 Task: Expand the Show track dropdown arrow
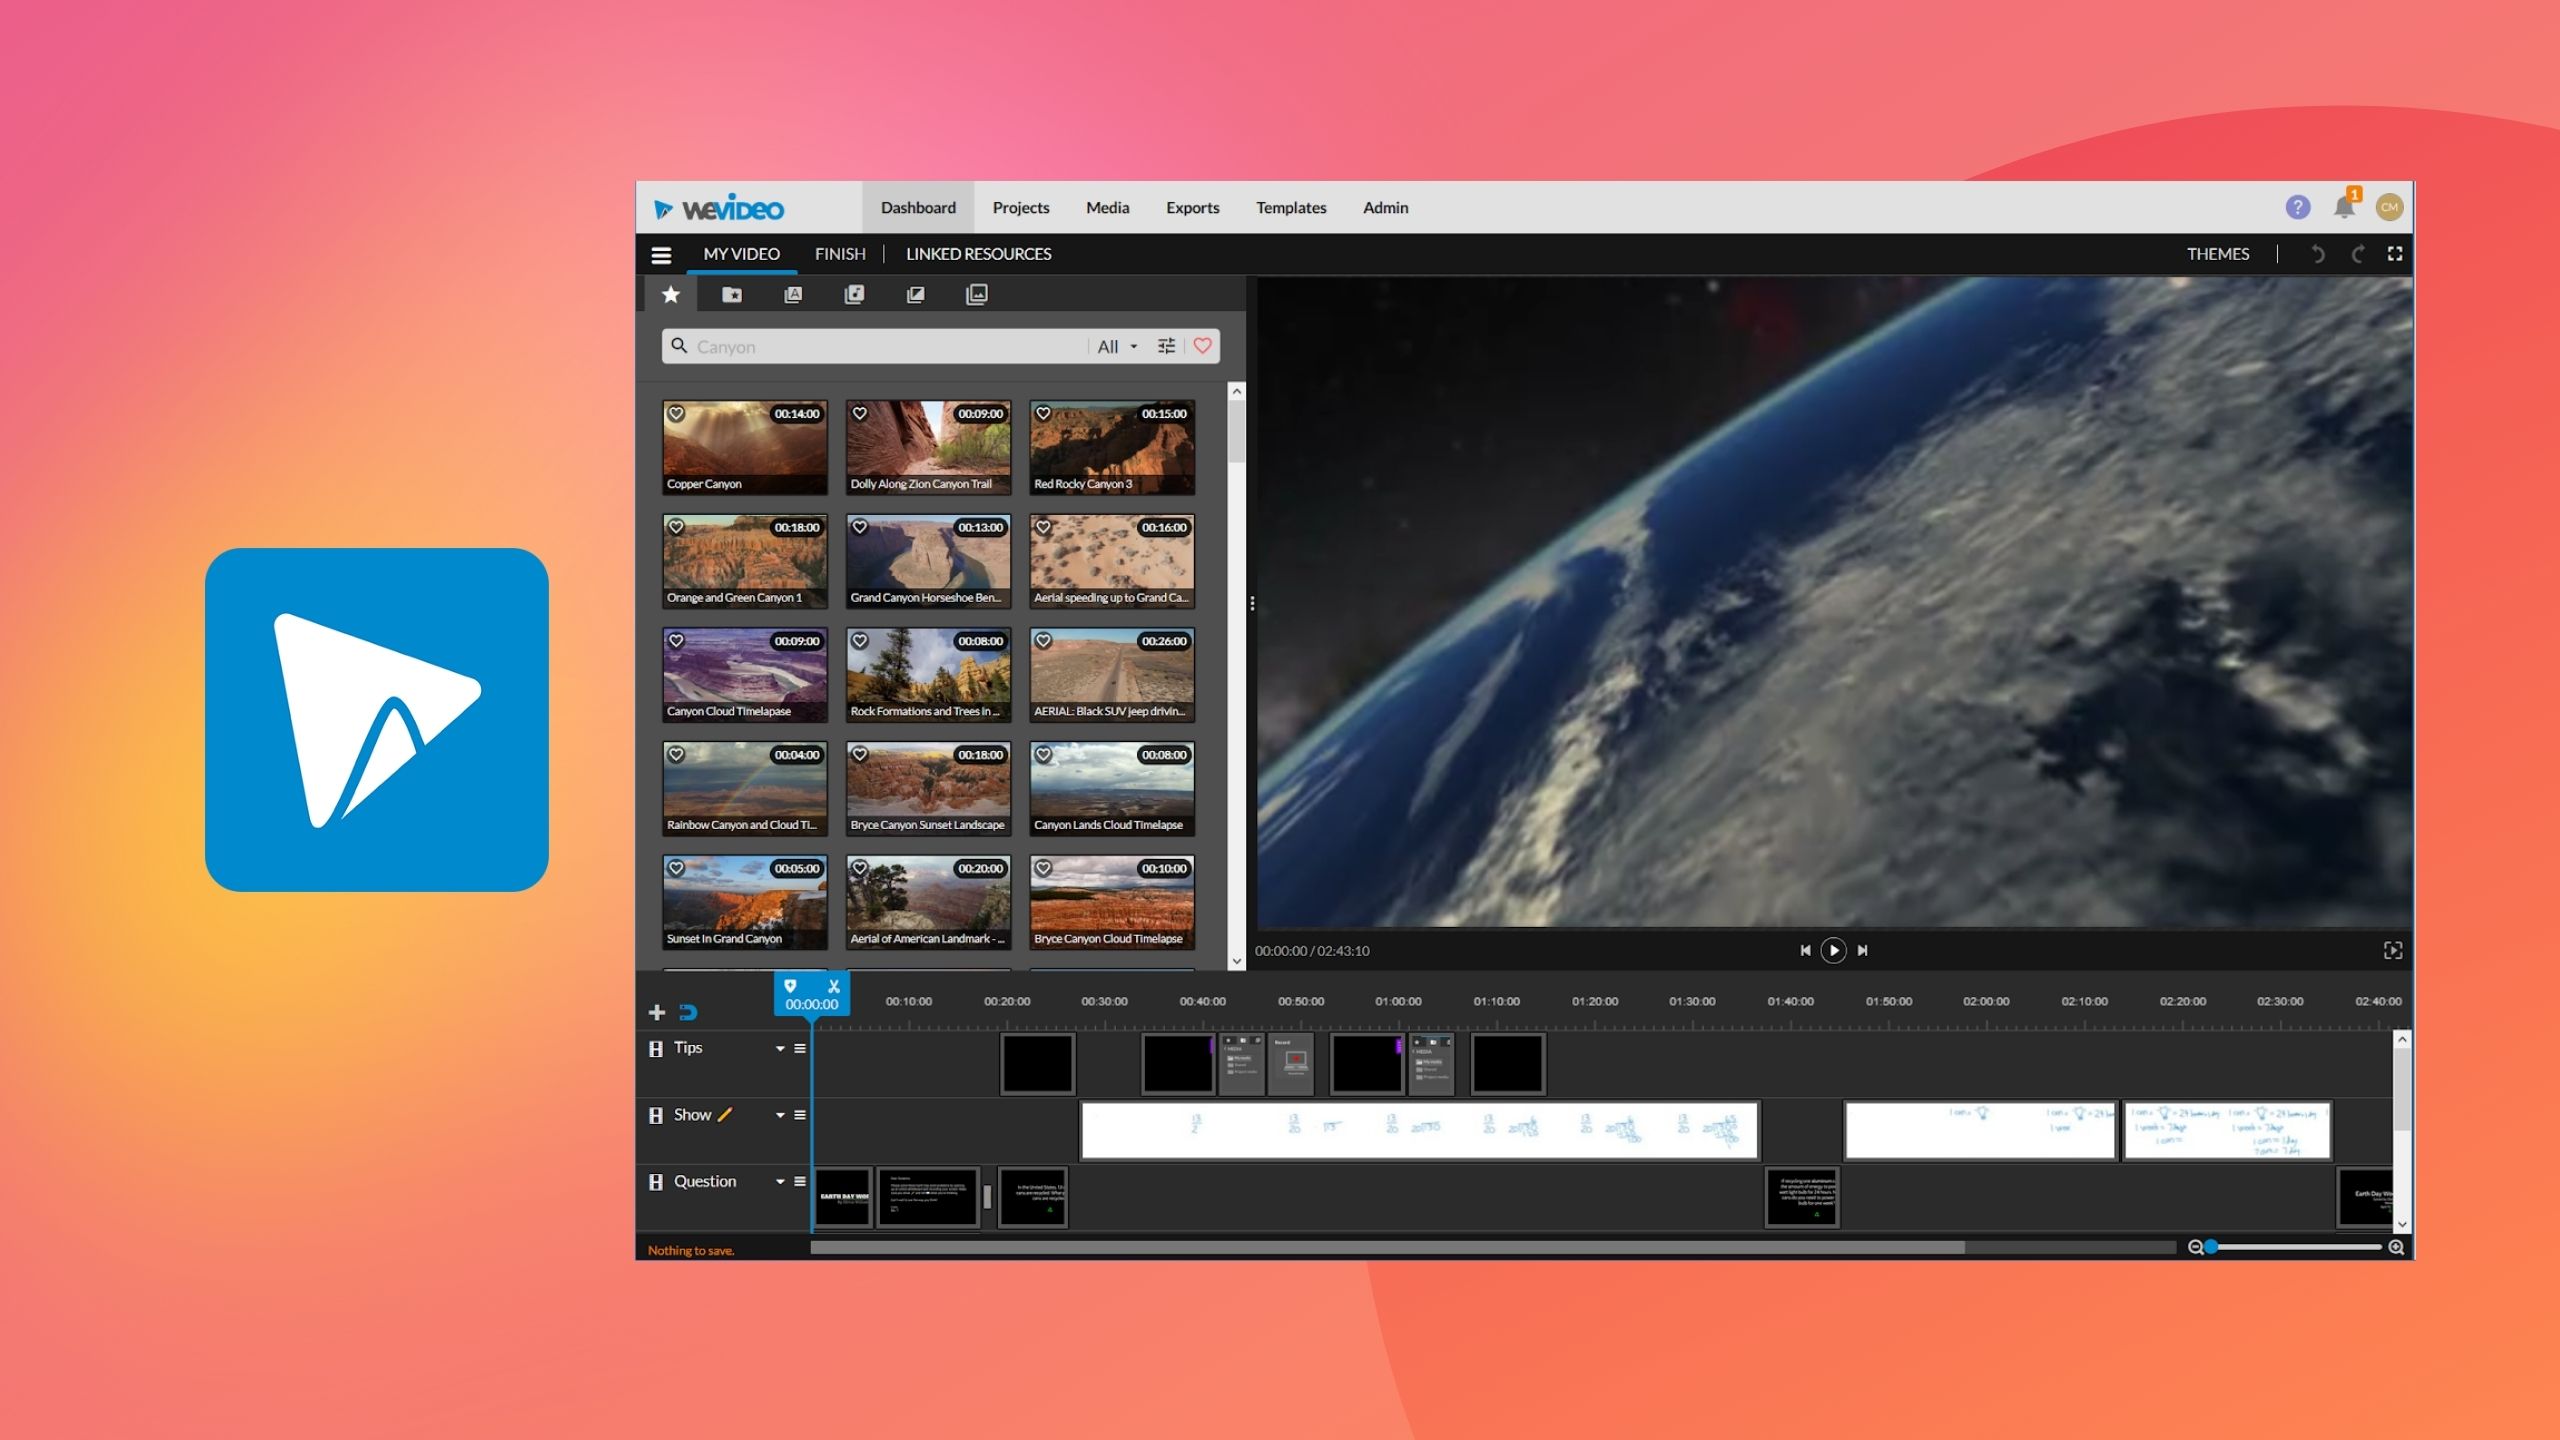coord(780,1115)
